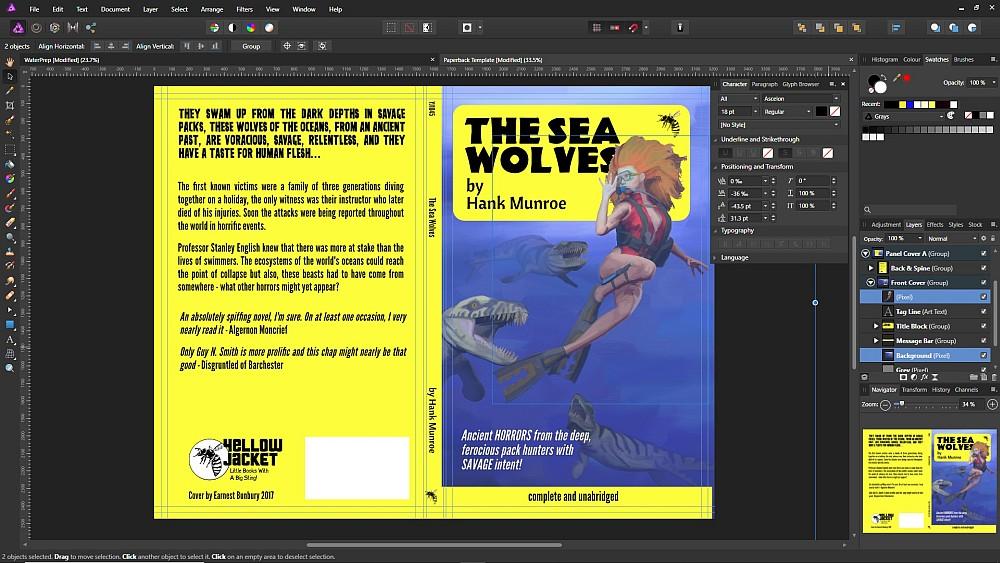1000x563 pixels.
Task: Click the Deselect toolbar icon
Action: click(x=409, y=27)
